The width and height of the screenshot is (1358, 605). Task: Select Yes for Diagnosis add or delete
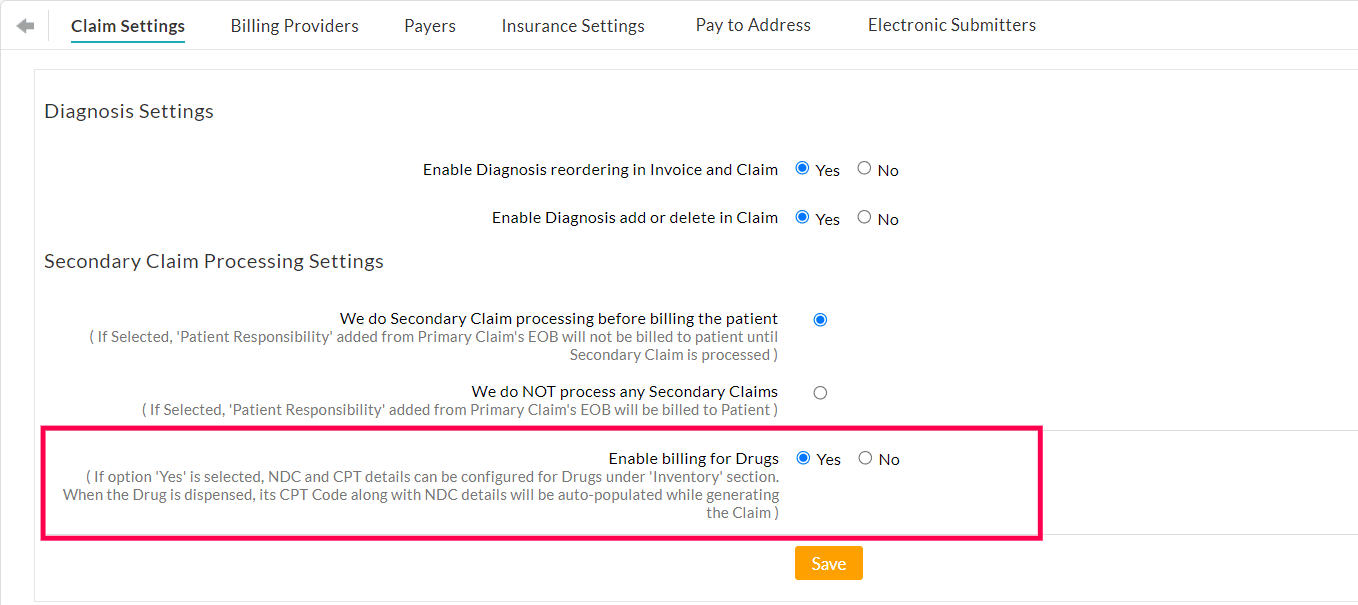[801, 216]
